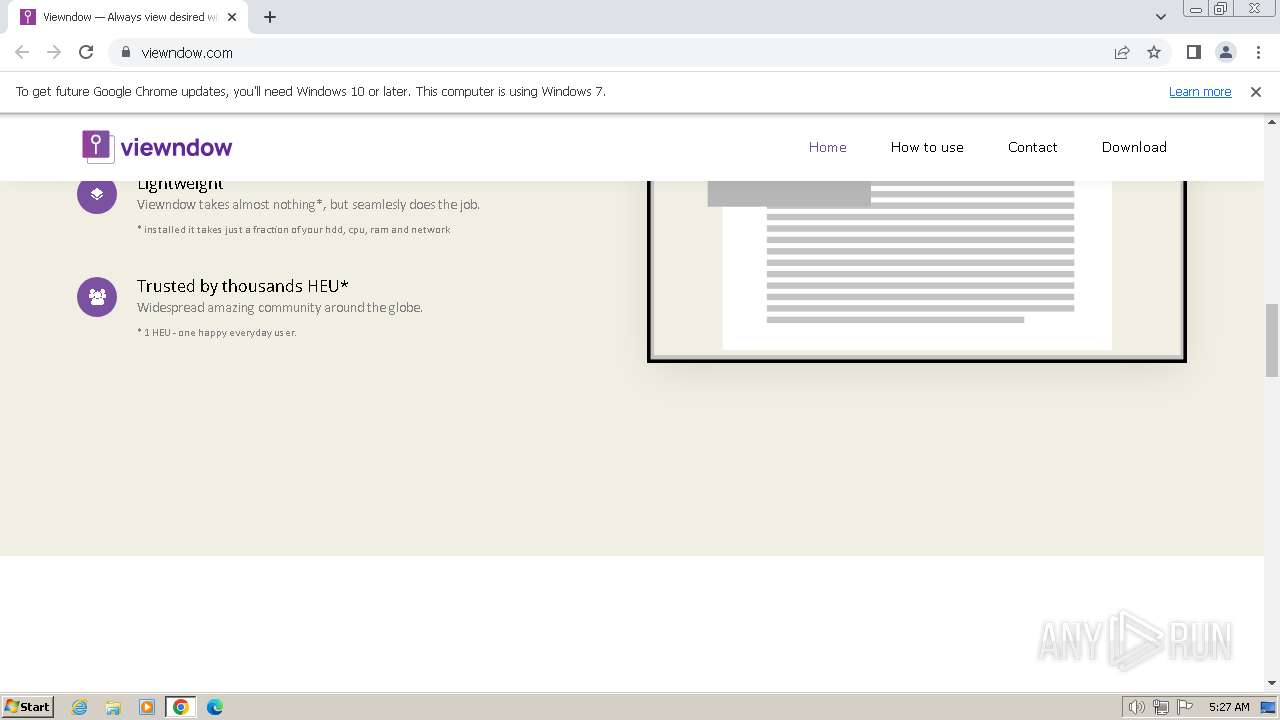Bookmark this page with star icon
This screenshot has width=1280, height=720.
pos(1154,52)
